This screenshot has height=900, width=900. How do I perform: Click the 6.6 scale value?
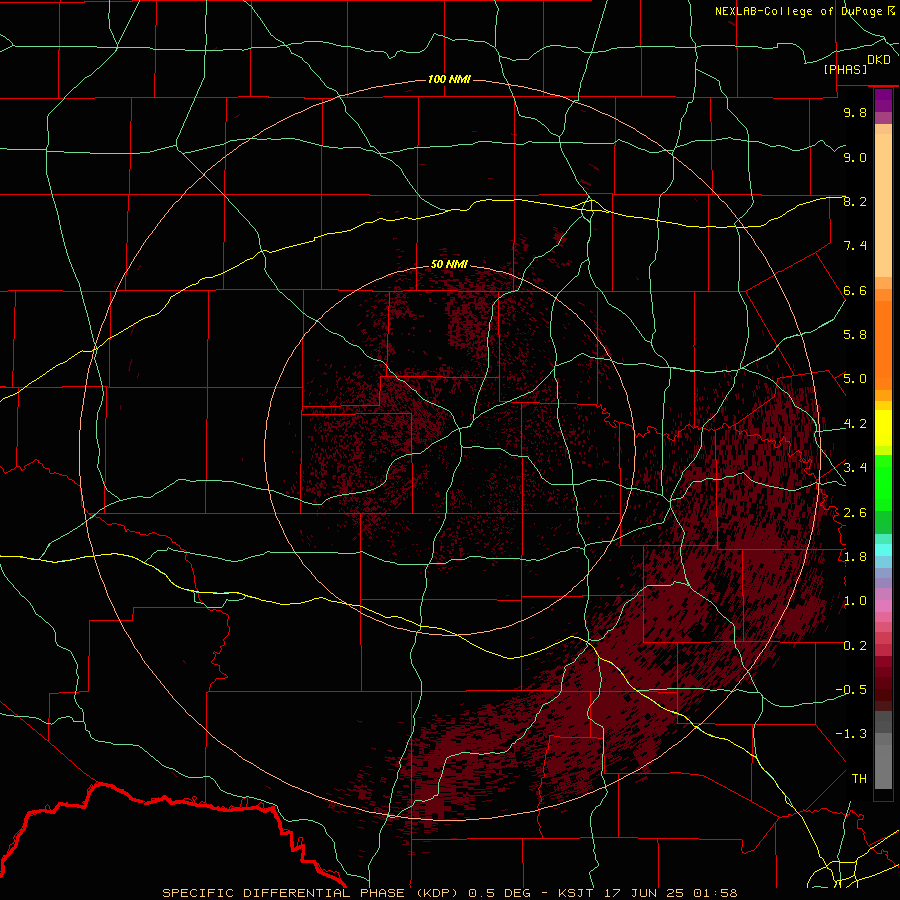click(855, 290)
